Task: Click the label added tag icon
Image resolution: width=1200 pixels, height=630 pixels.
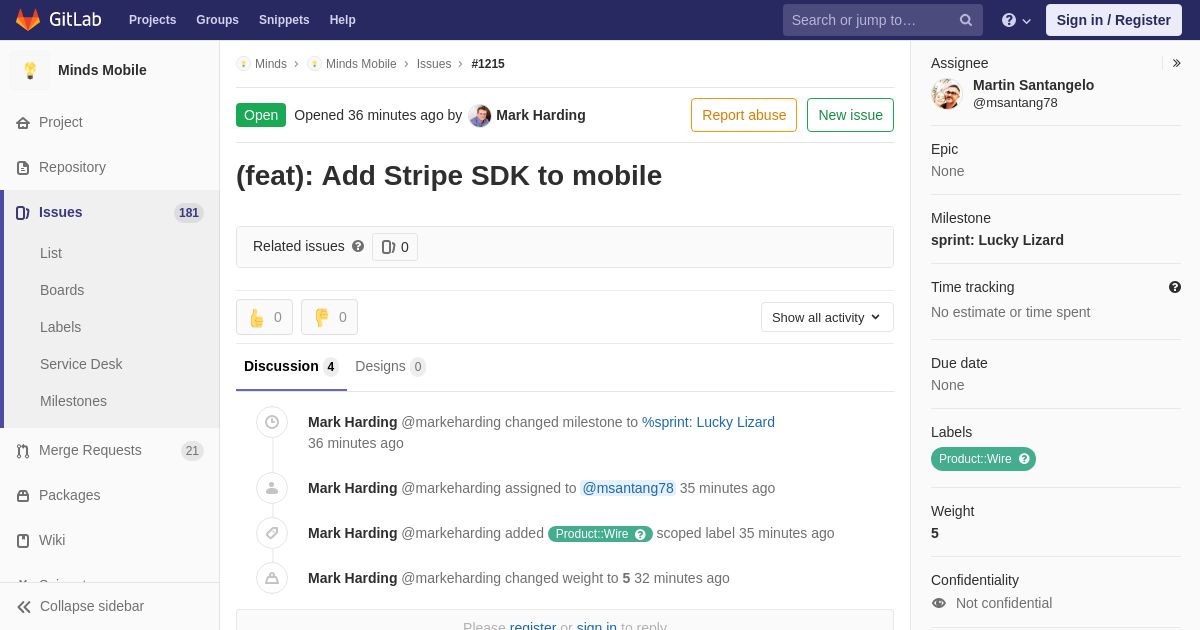Action: coord(272,533)
